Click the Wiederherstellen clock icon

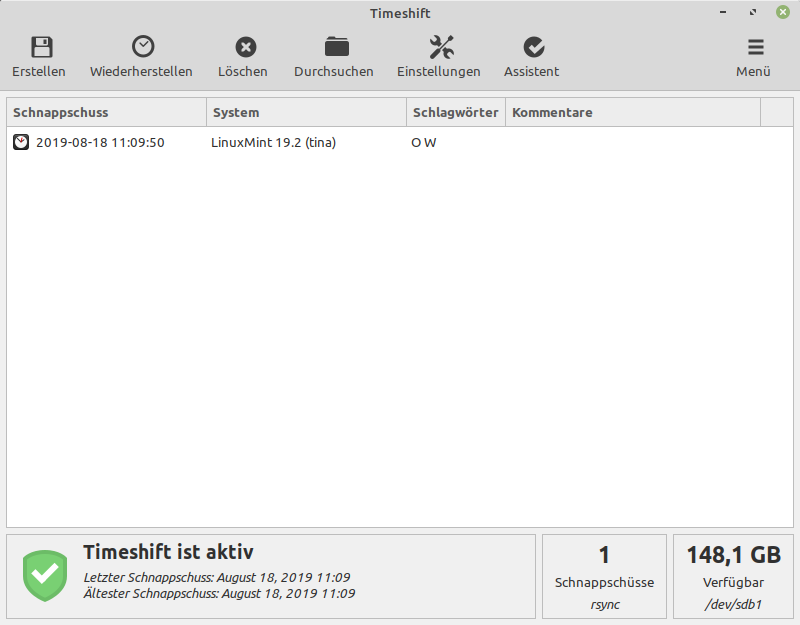pos(143,46)
